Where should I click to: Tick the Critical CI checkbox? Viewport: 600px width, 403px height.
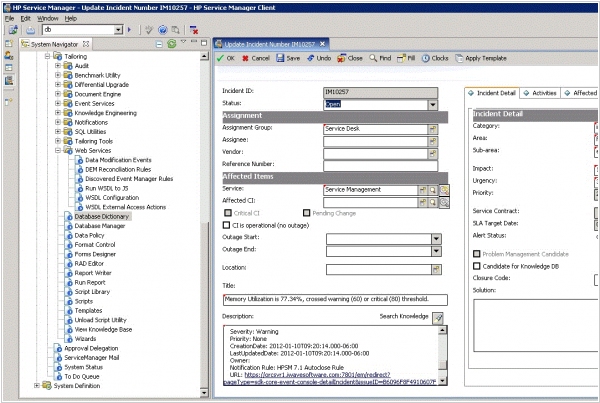pos(228,213)
